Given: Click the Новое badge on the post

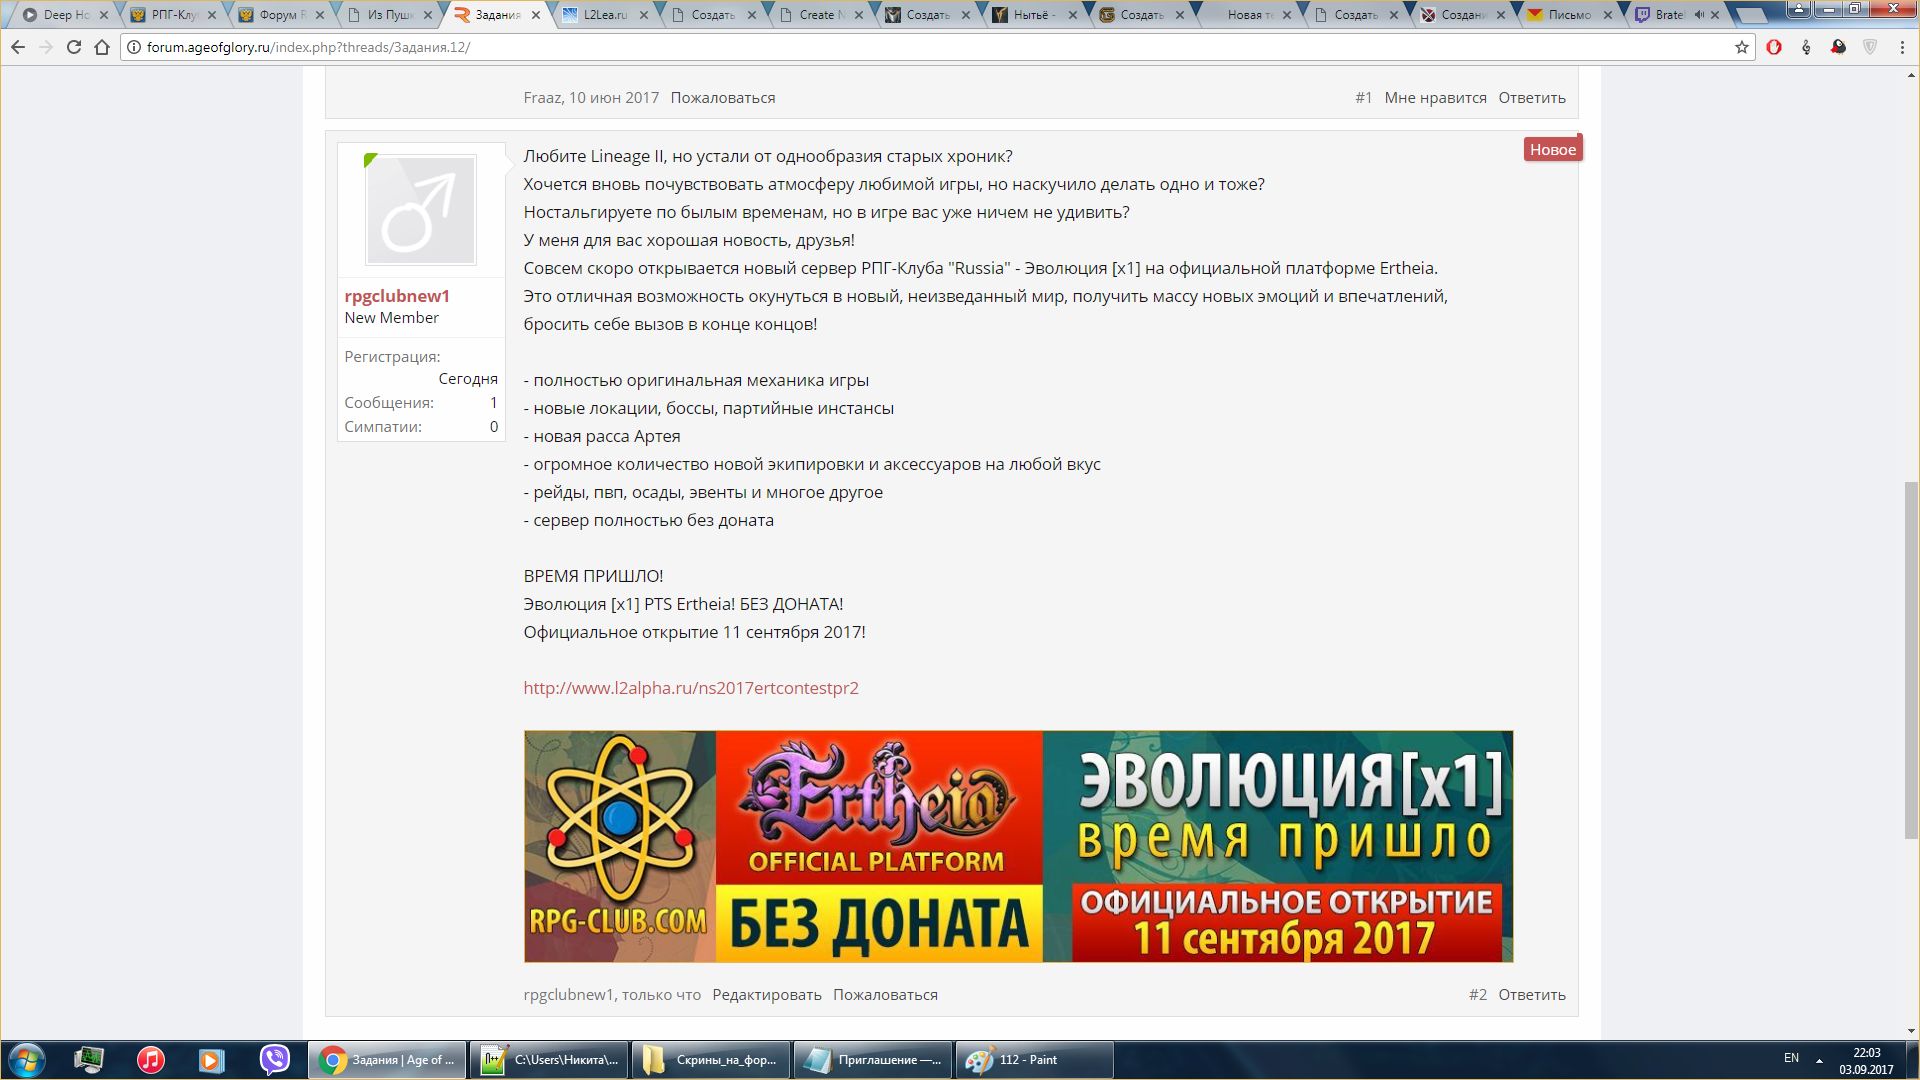Looking at the screenshot, I should coord(1552,149).
